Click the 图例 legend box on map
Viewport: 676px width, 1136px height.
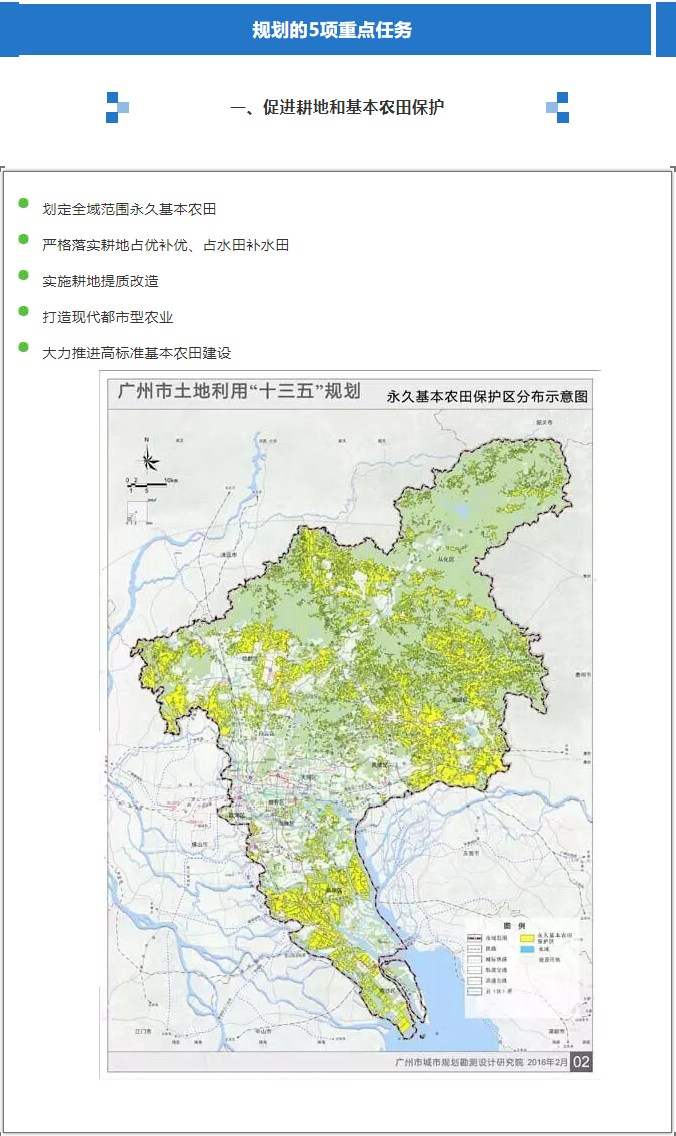520,965
